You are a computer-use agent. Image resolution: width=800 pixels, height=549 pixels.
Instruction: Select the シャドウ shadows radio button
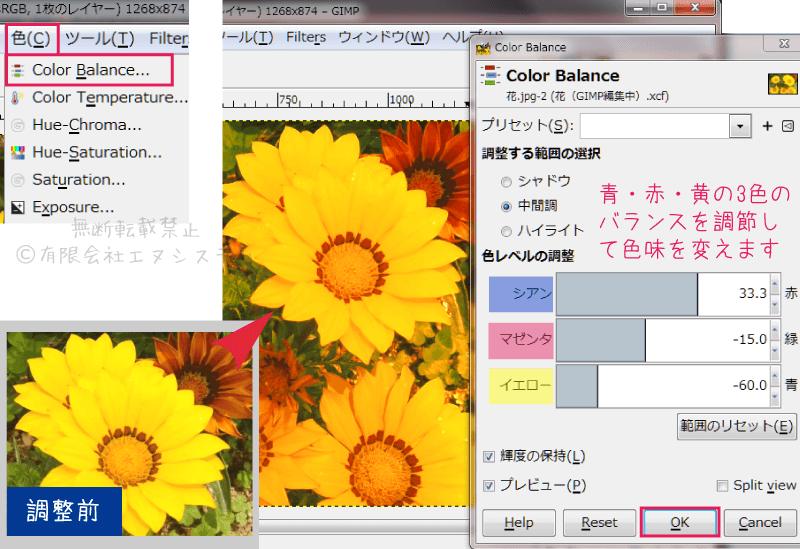click(x=506, y=182)
